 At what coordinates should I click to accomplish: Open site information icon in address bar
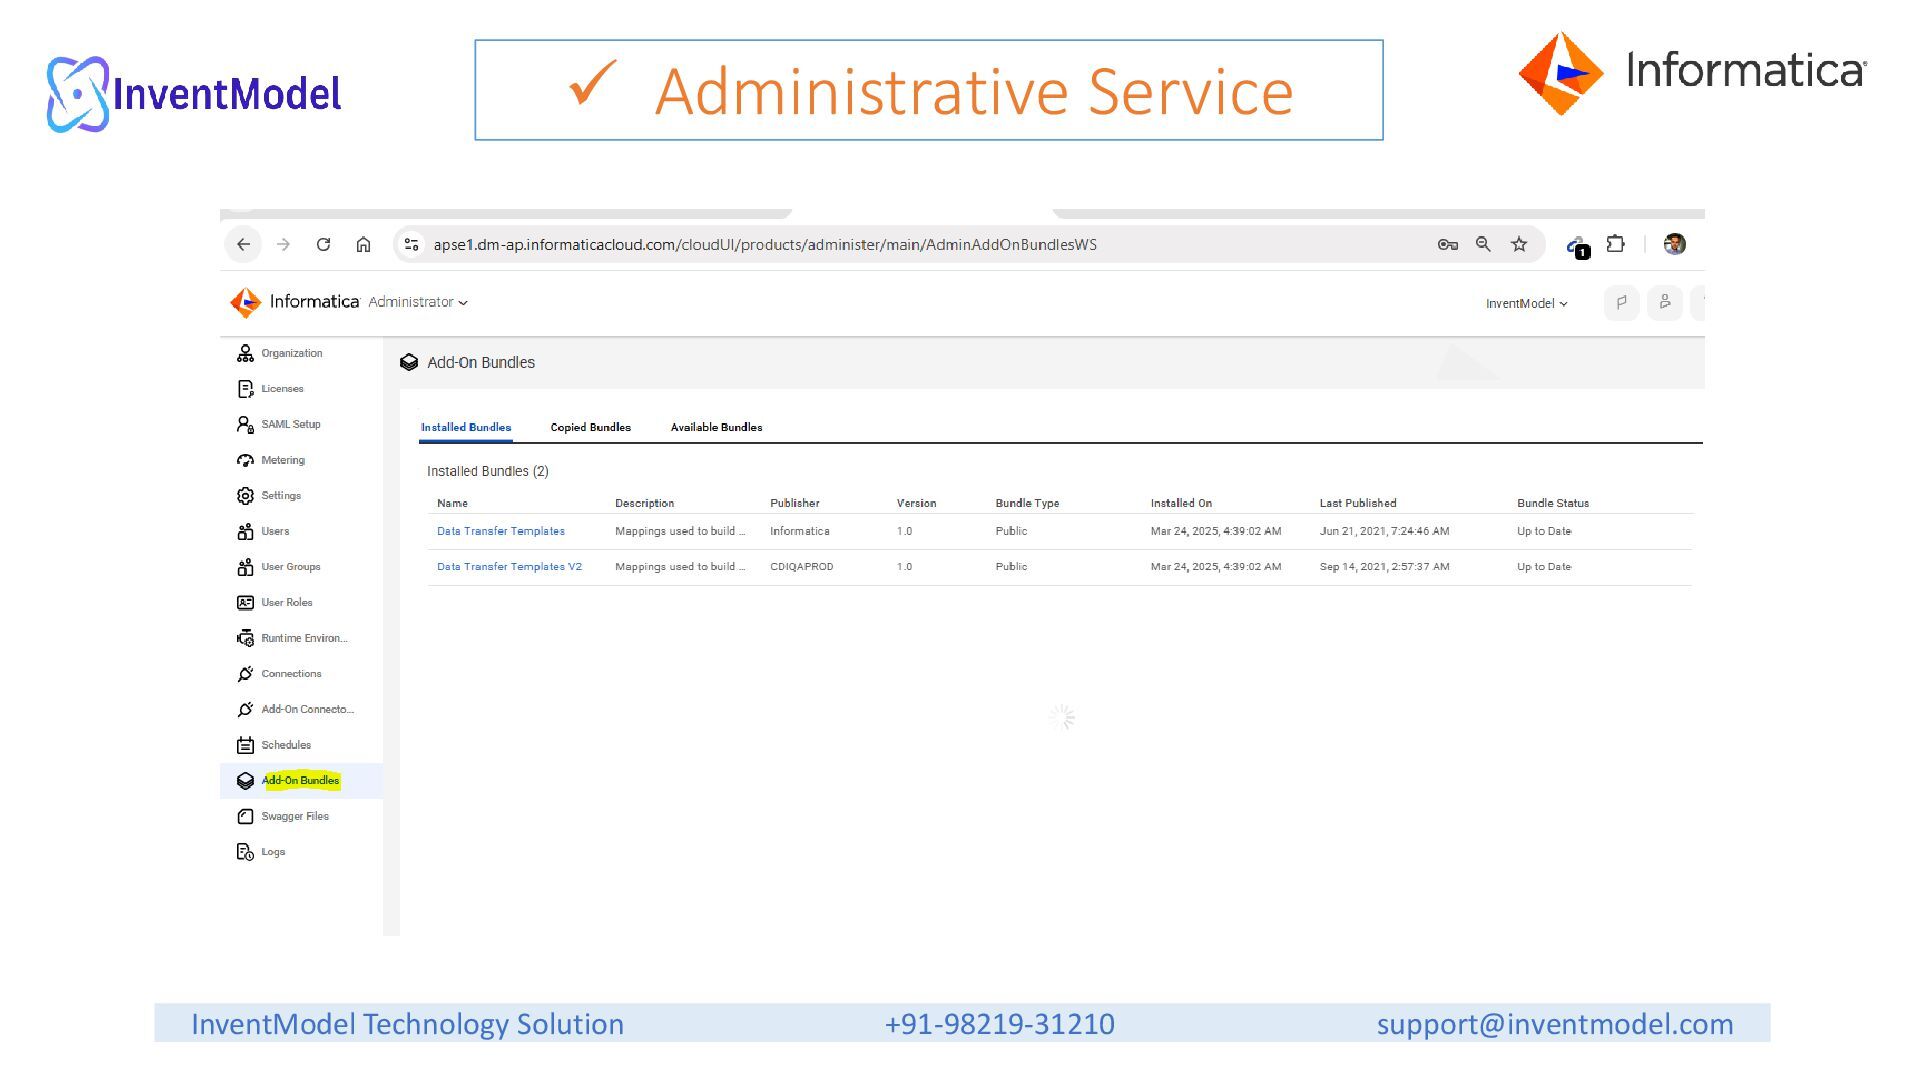click(x=411, y=245)
